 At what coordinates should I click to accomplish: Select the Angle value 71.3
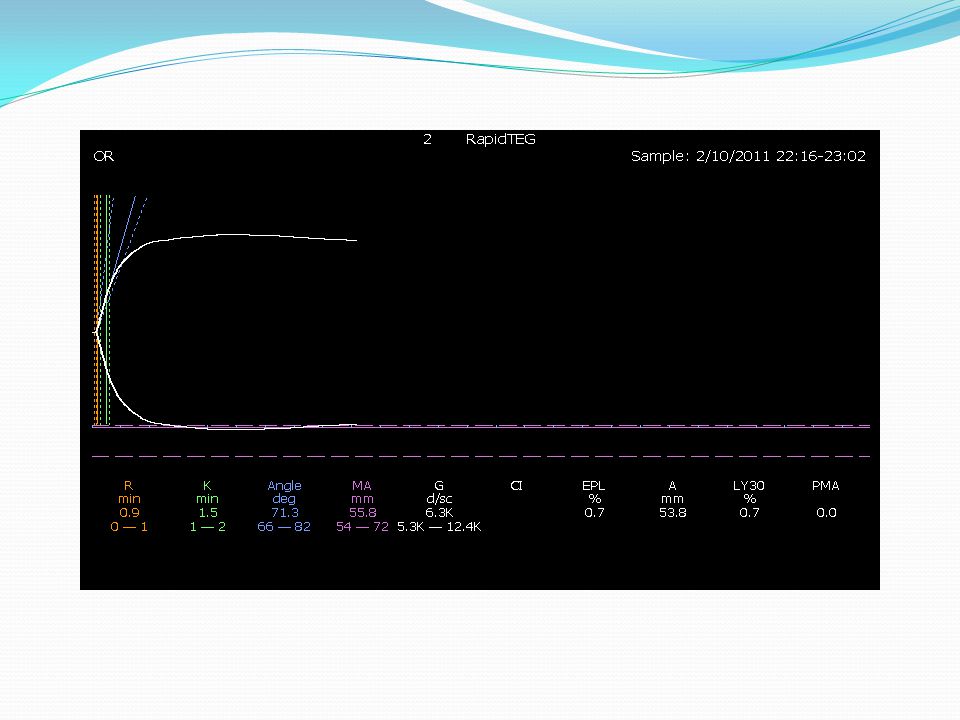285,512
